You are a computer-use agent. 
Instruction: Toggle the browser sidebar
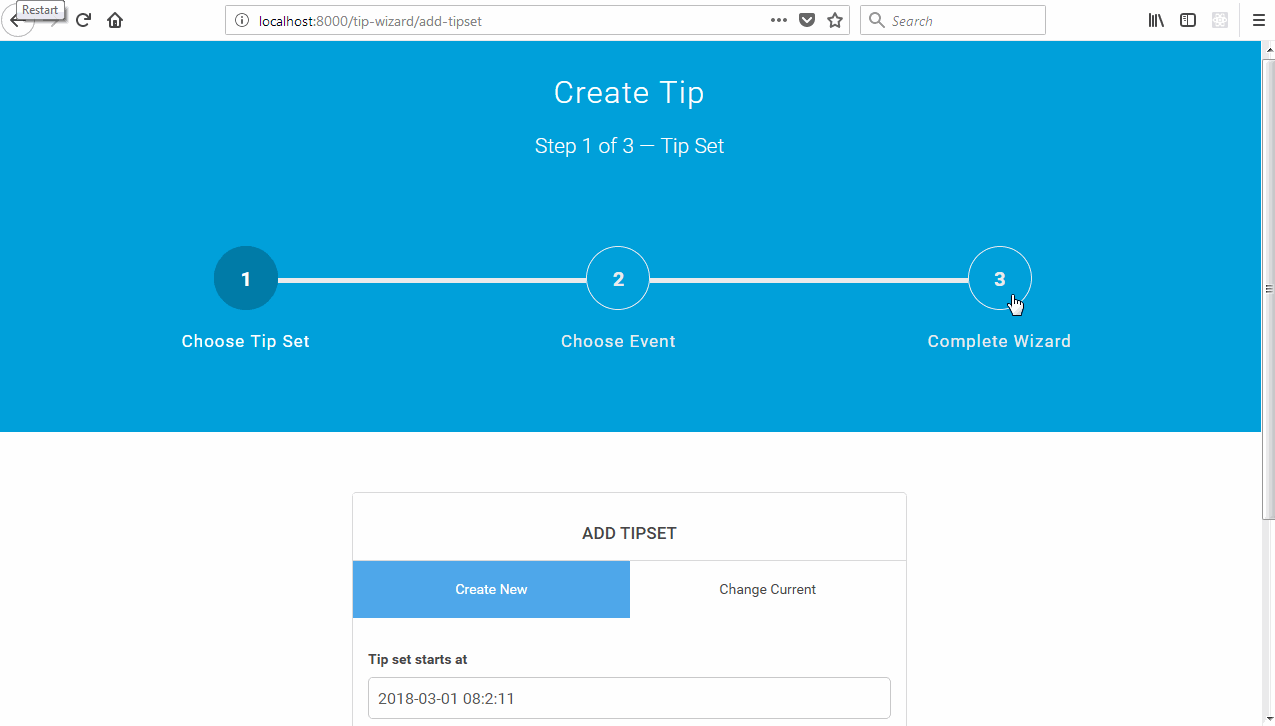(x=1187, y=19)
